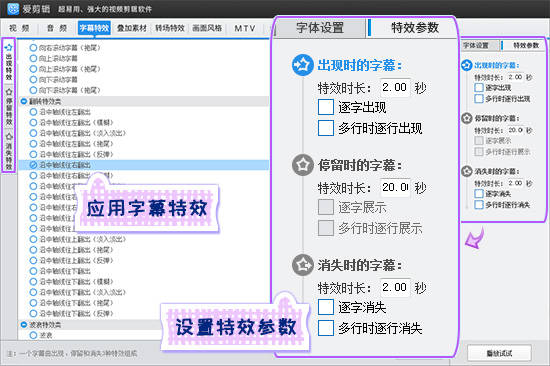
Task: Enable 逐字出现 checkbox in small right panel
Action: coord(479,88)
